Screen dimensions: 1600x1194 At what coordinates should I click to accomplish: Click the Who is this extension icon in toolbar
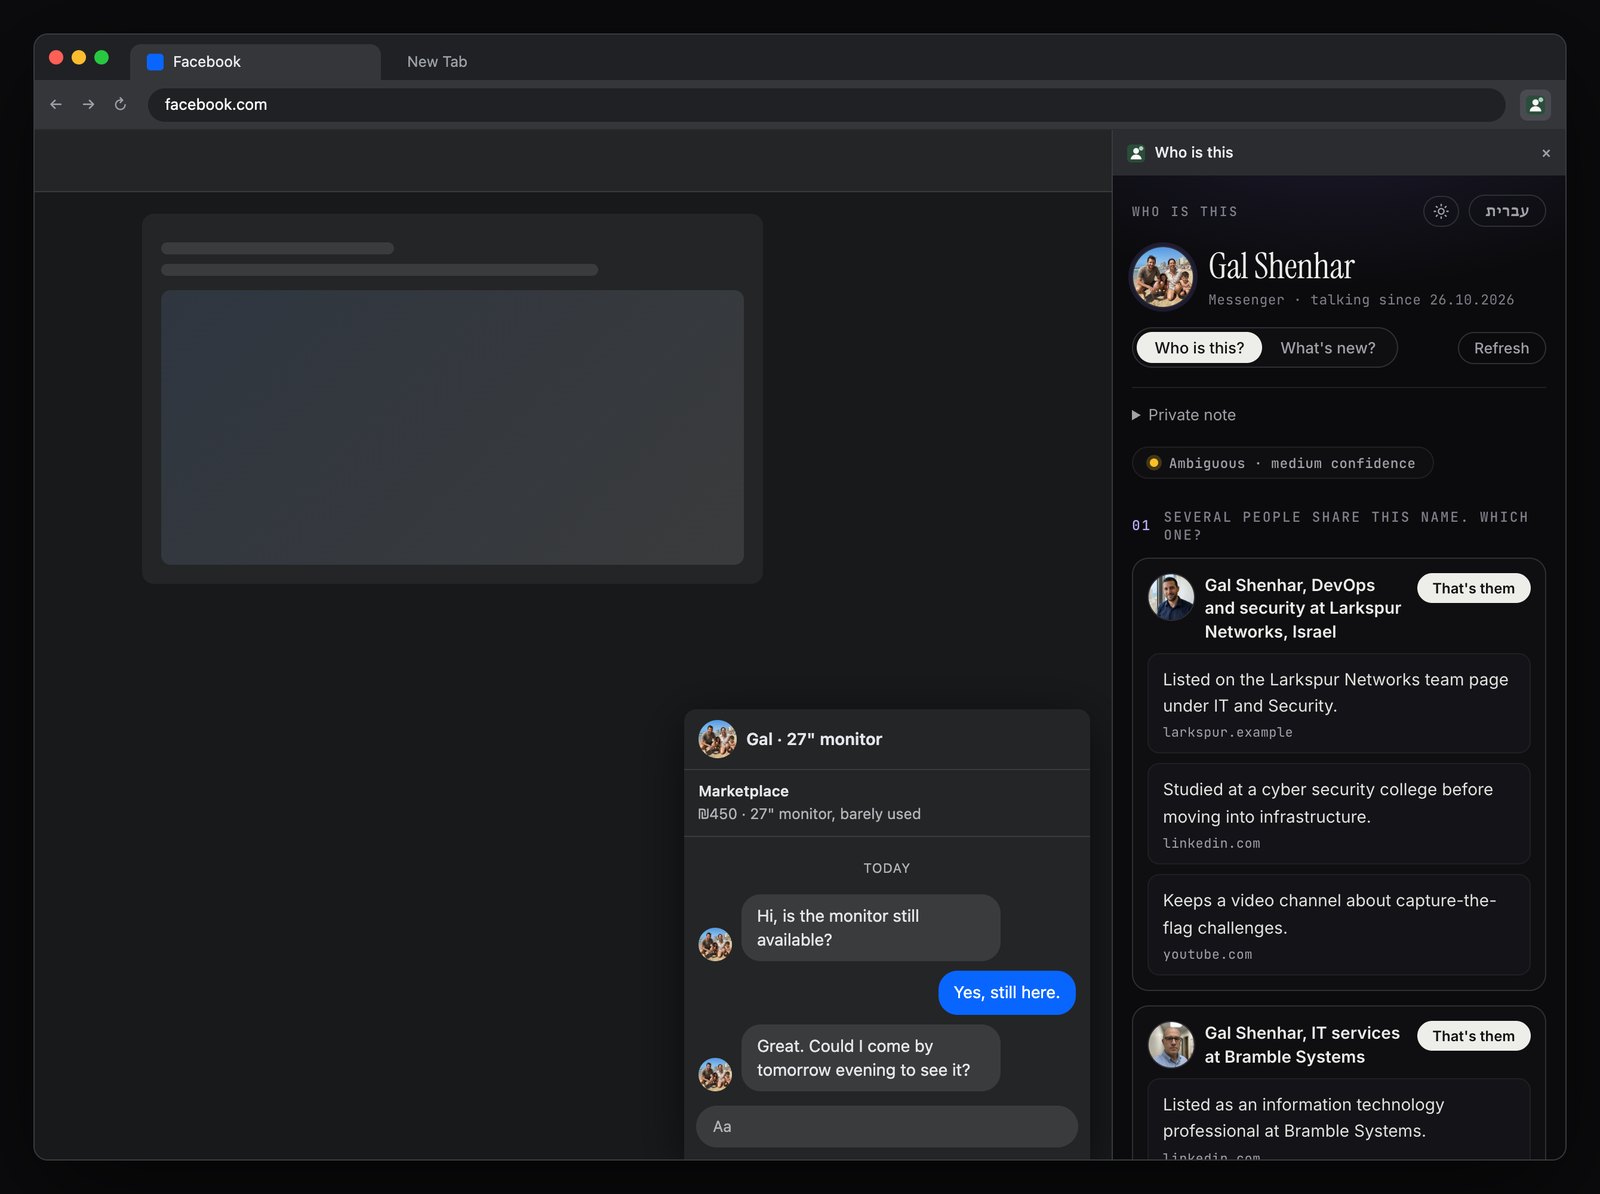tap(1535, 105)
